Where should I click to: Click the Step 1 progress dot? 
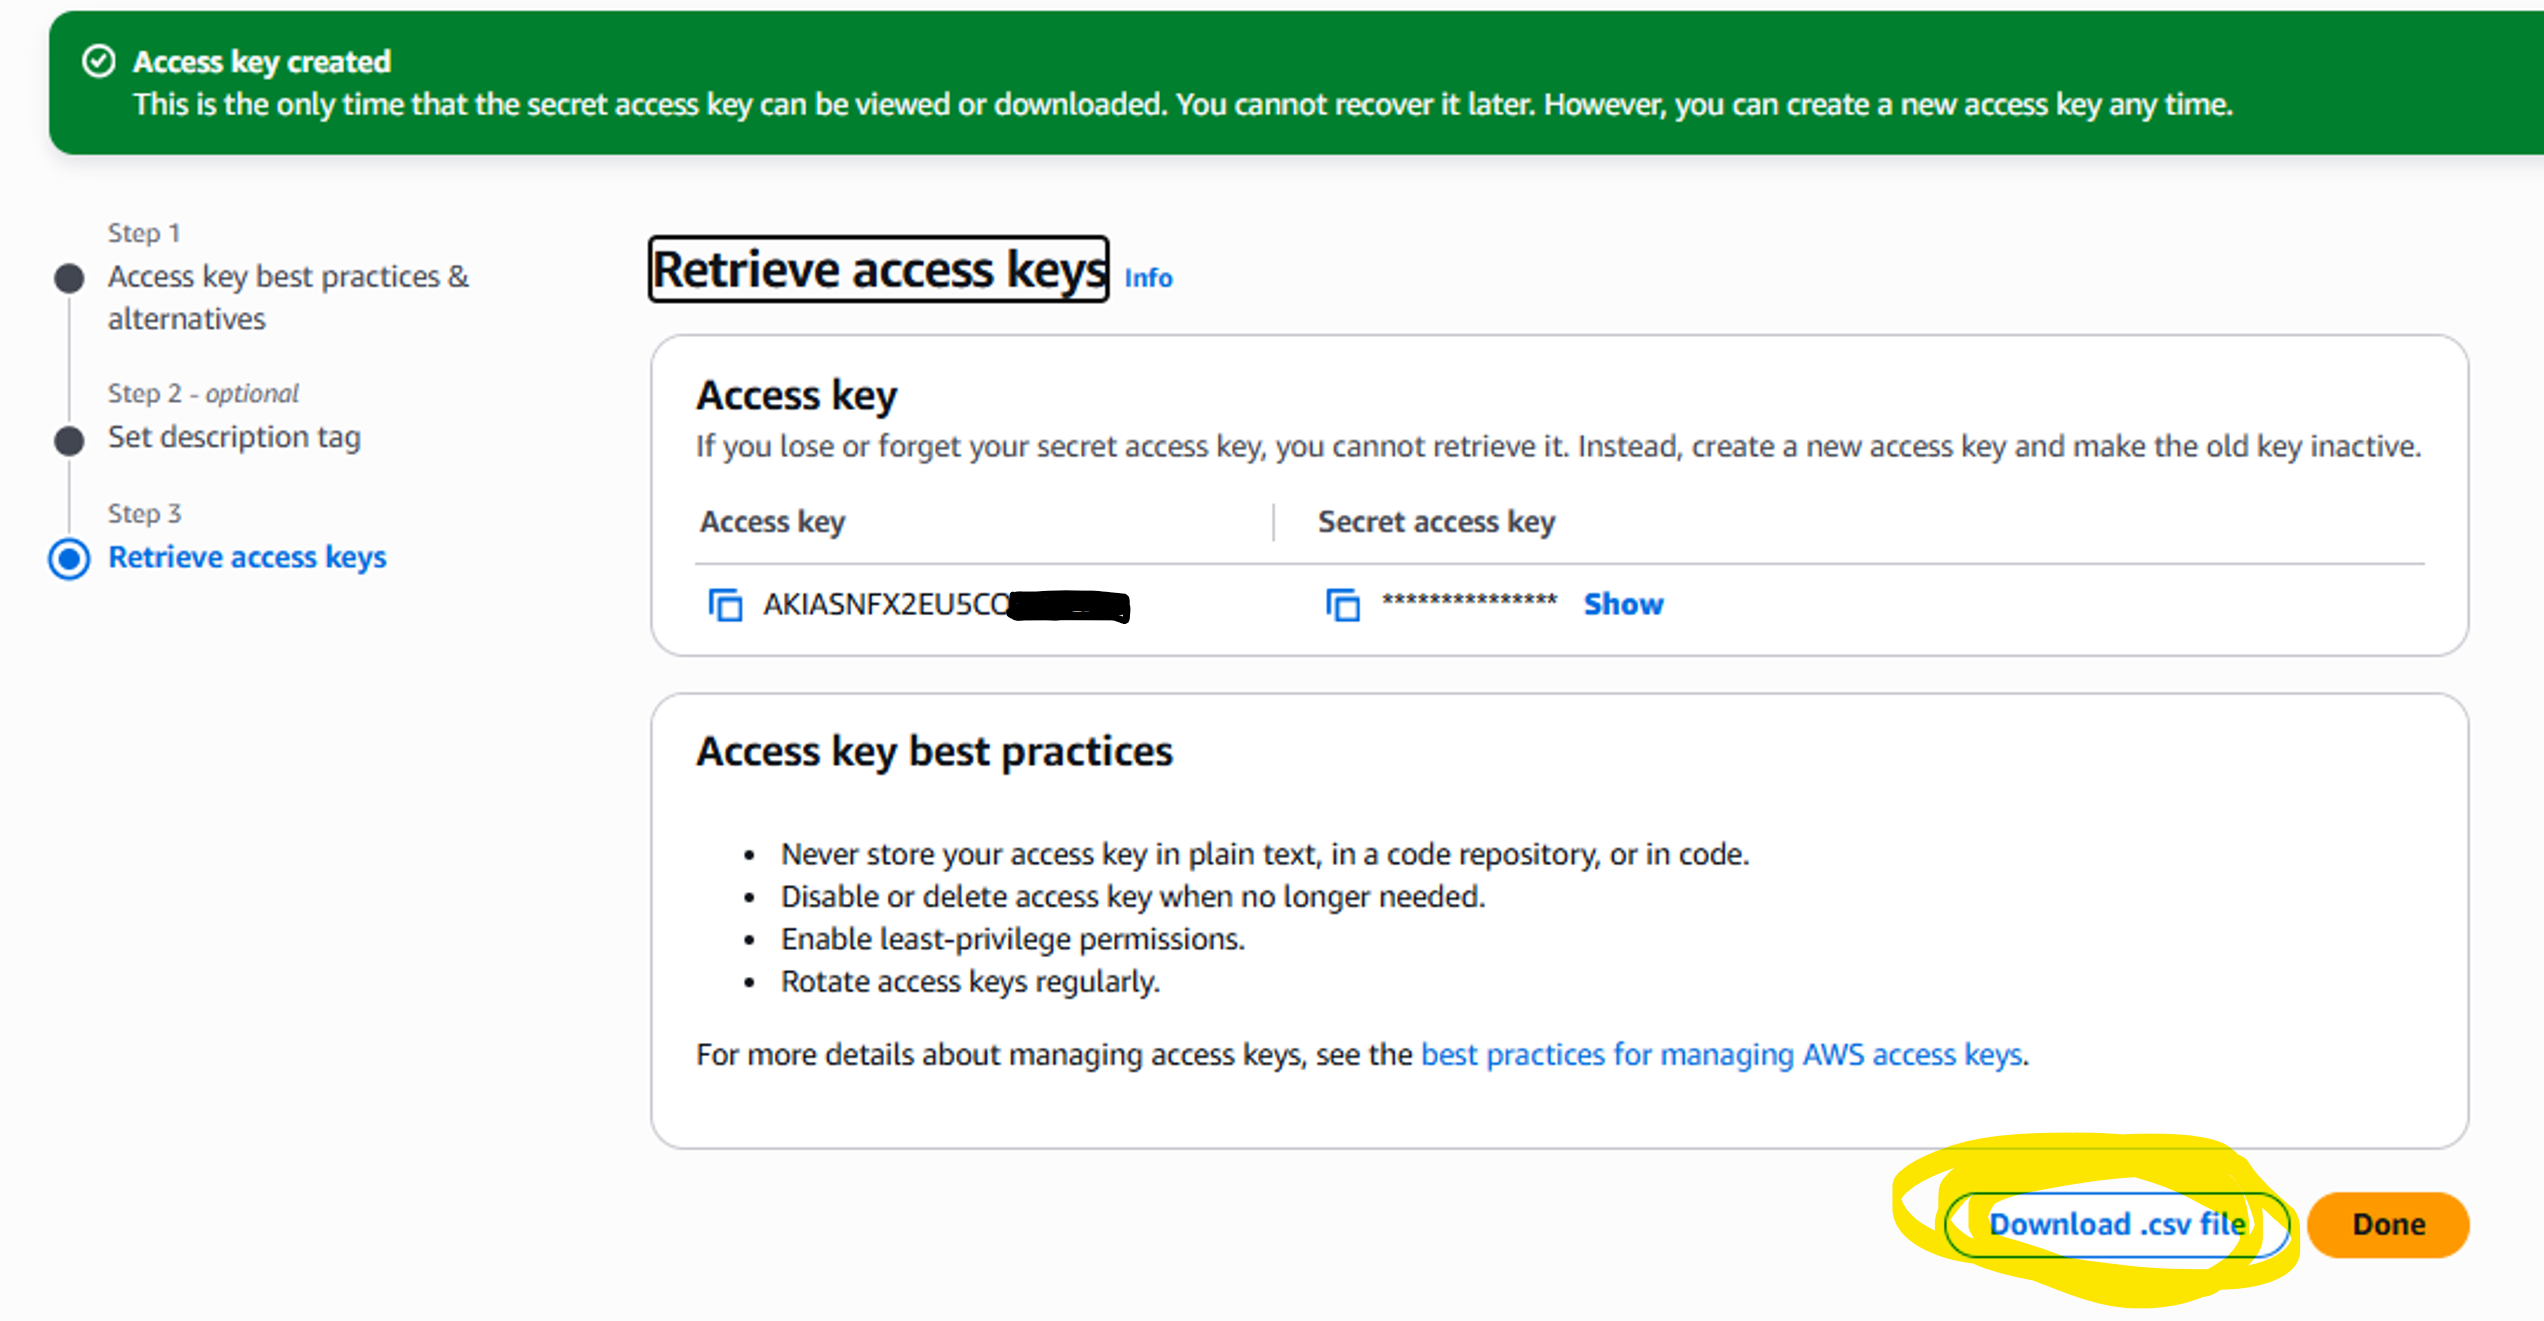[69, 278]
